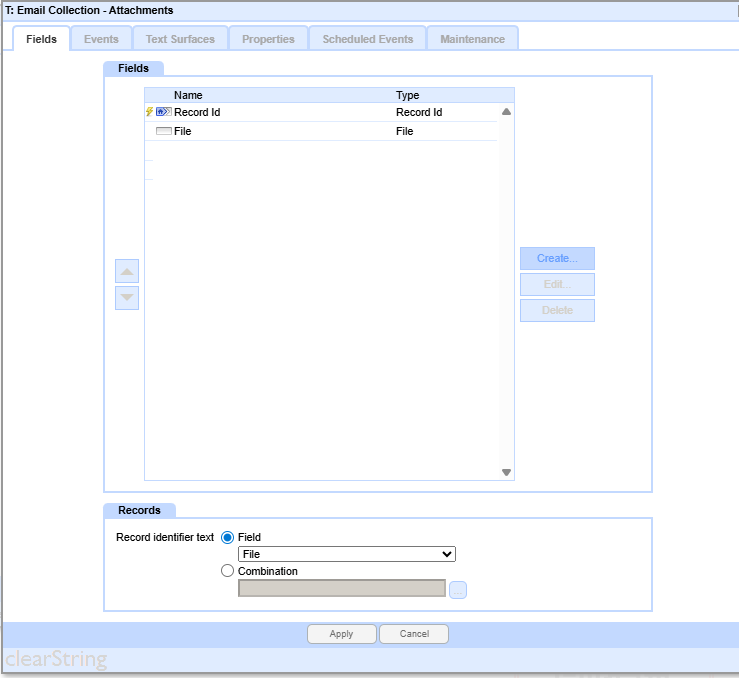
Task: Click the File field type icon
Action: point(163,131)
